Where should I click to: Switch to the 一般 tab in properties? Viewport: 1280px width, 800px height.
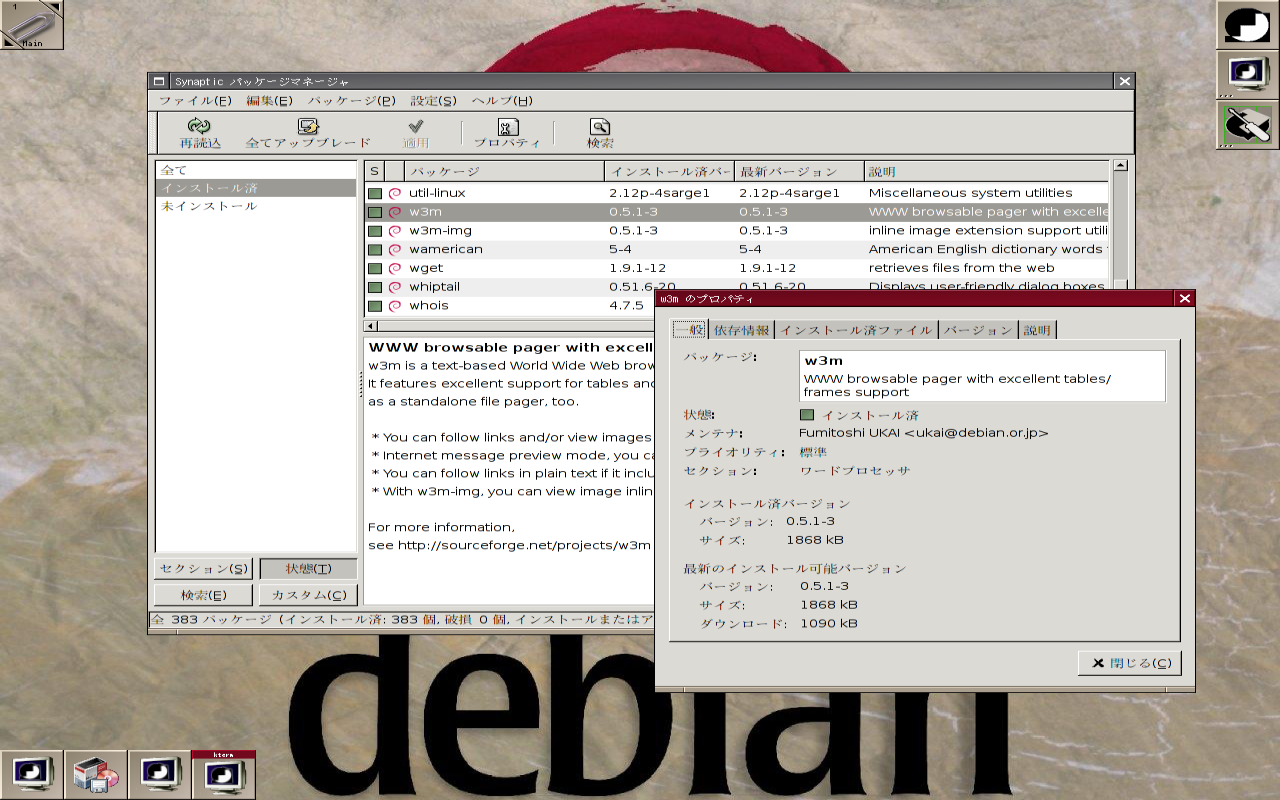[x=689, y=330]
